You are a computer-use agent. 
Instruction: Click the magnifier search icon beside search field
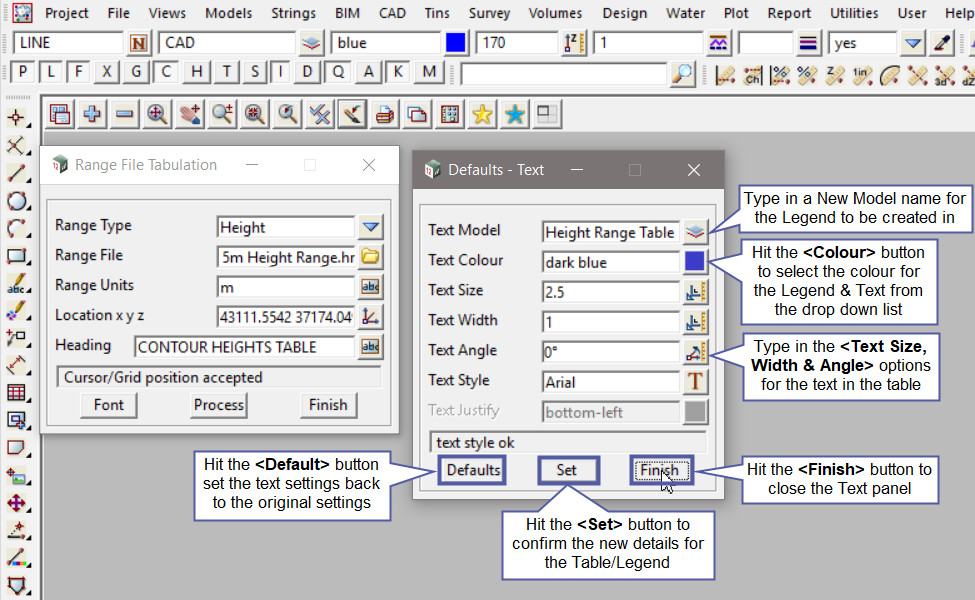[x=682, y=74]
